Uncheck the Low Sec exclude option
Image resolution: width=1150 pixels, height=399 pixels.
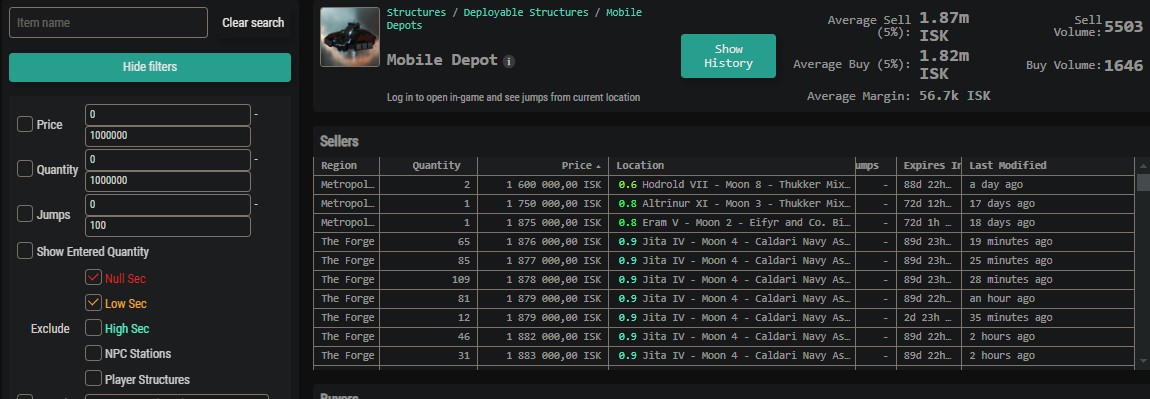[x=93, y=302]
